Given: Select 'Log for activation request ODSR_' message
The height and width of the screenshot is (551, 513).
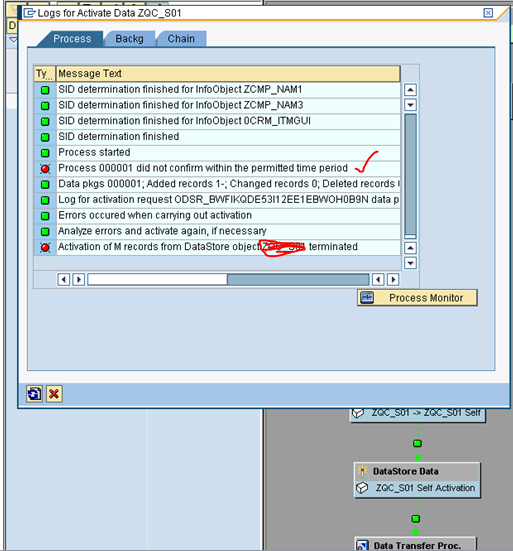Looking at the screenshot, I should 228,200.
